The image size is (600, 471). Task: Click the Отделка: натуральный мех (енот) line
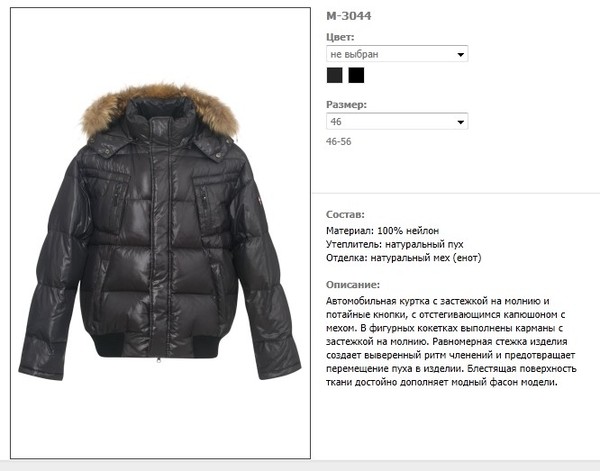[404, 258]
